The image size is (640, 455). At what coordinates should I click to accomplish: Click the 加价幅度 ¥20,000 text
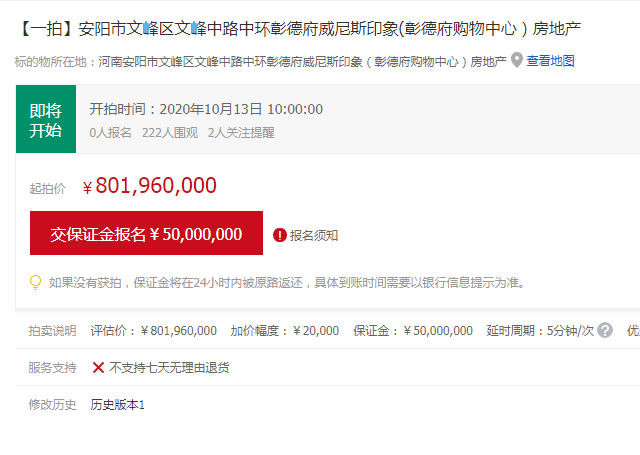[284, 330]
